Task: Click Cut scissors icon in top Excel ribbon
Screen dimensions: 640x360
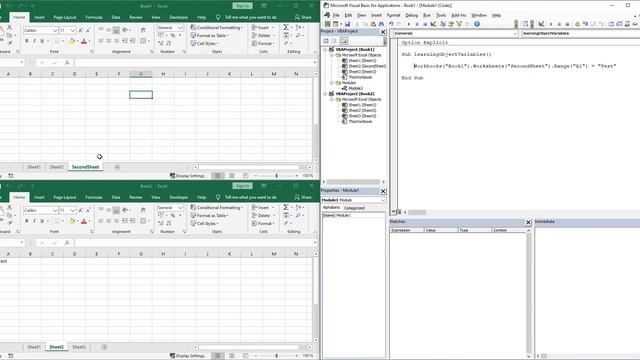Action: pos(9,27)
